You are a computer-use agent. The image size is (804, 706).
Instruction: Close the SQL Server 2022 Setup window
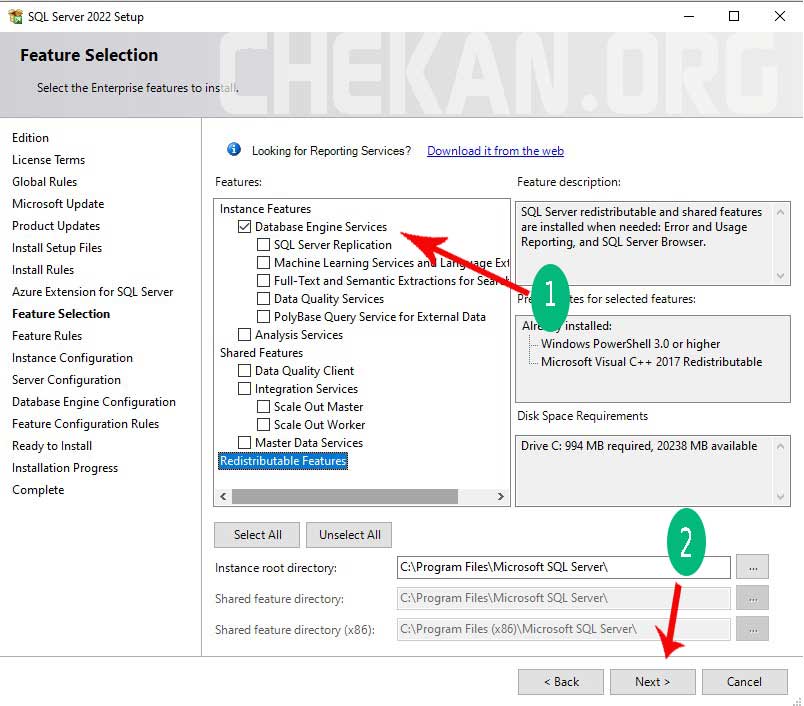(x=779, y=16)
